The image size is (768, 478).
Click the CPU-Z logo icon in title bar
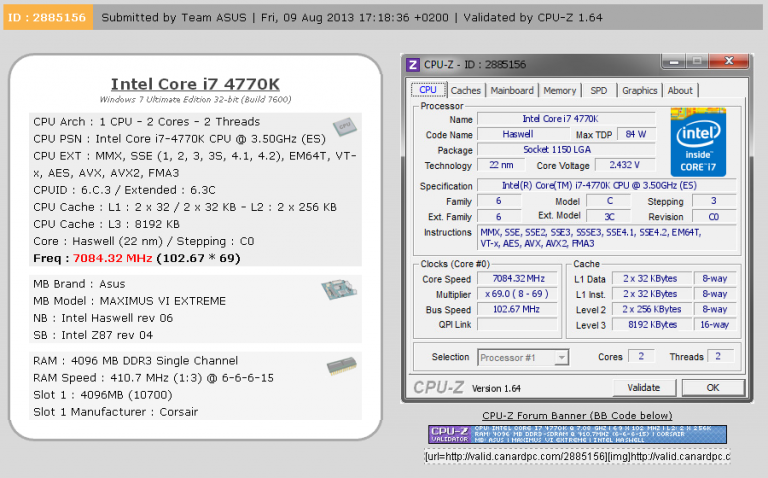point(413,65)
